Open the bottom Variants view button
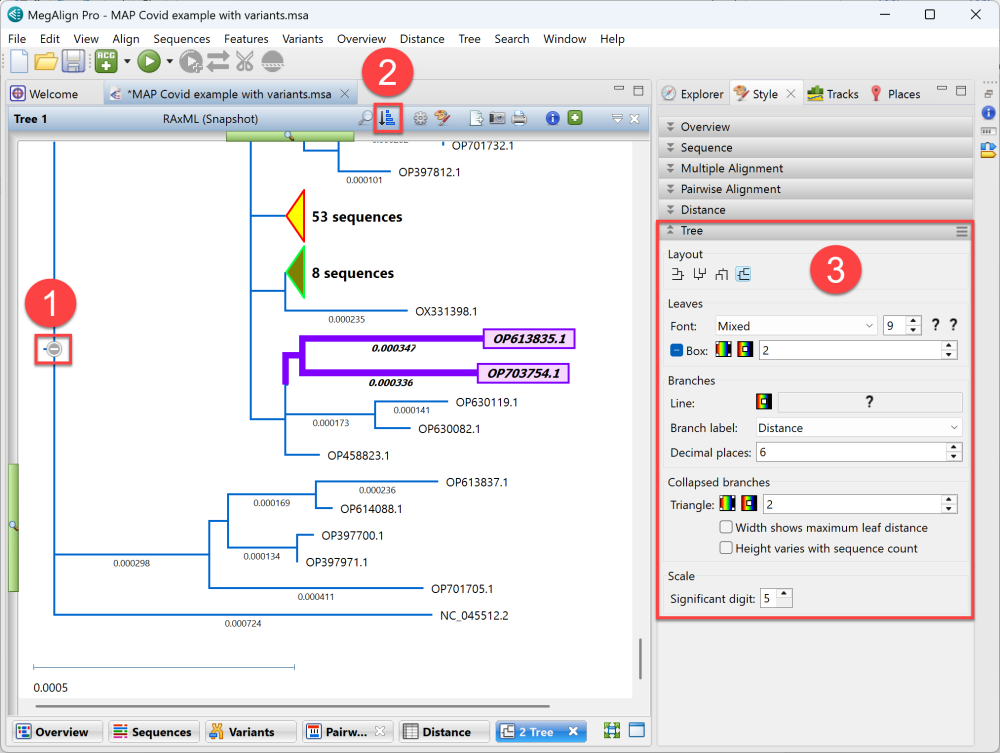 (252, 731)
